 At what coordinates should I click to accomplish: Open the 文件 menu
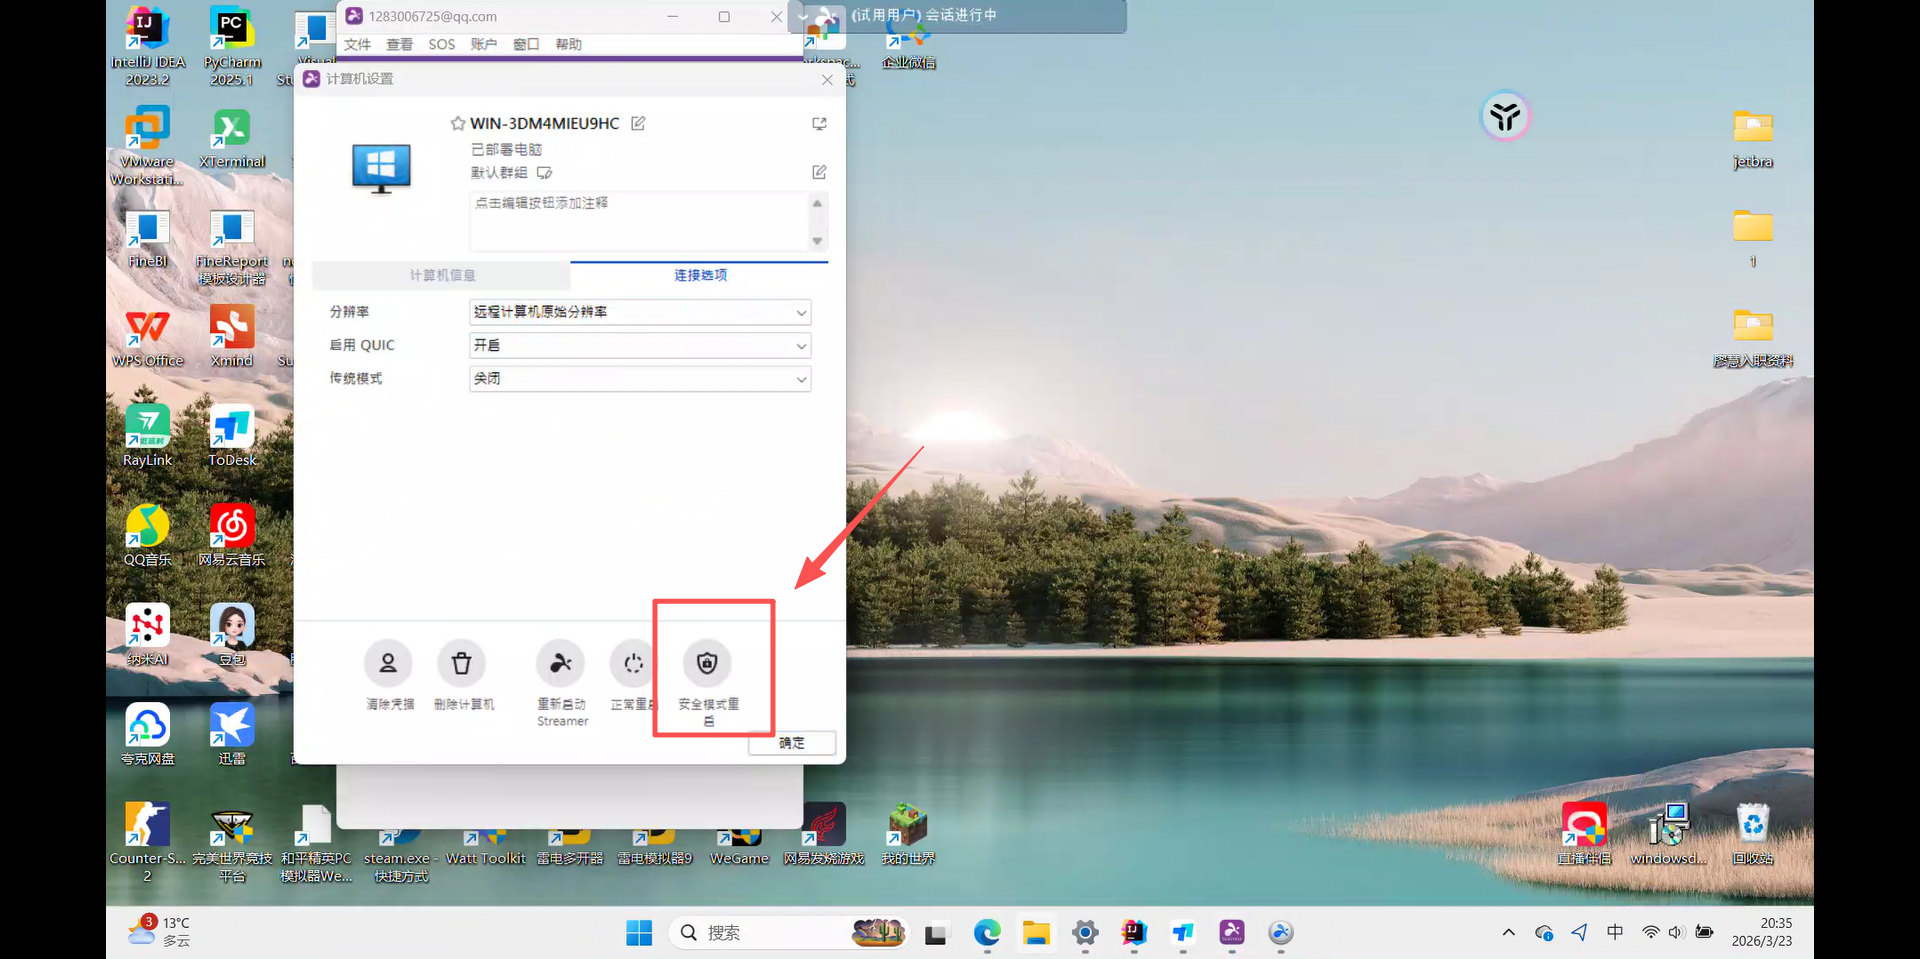pyautogui.click(x=357, y=44)
